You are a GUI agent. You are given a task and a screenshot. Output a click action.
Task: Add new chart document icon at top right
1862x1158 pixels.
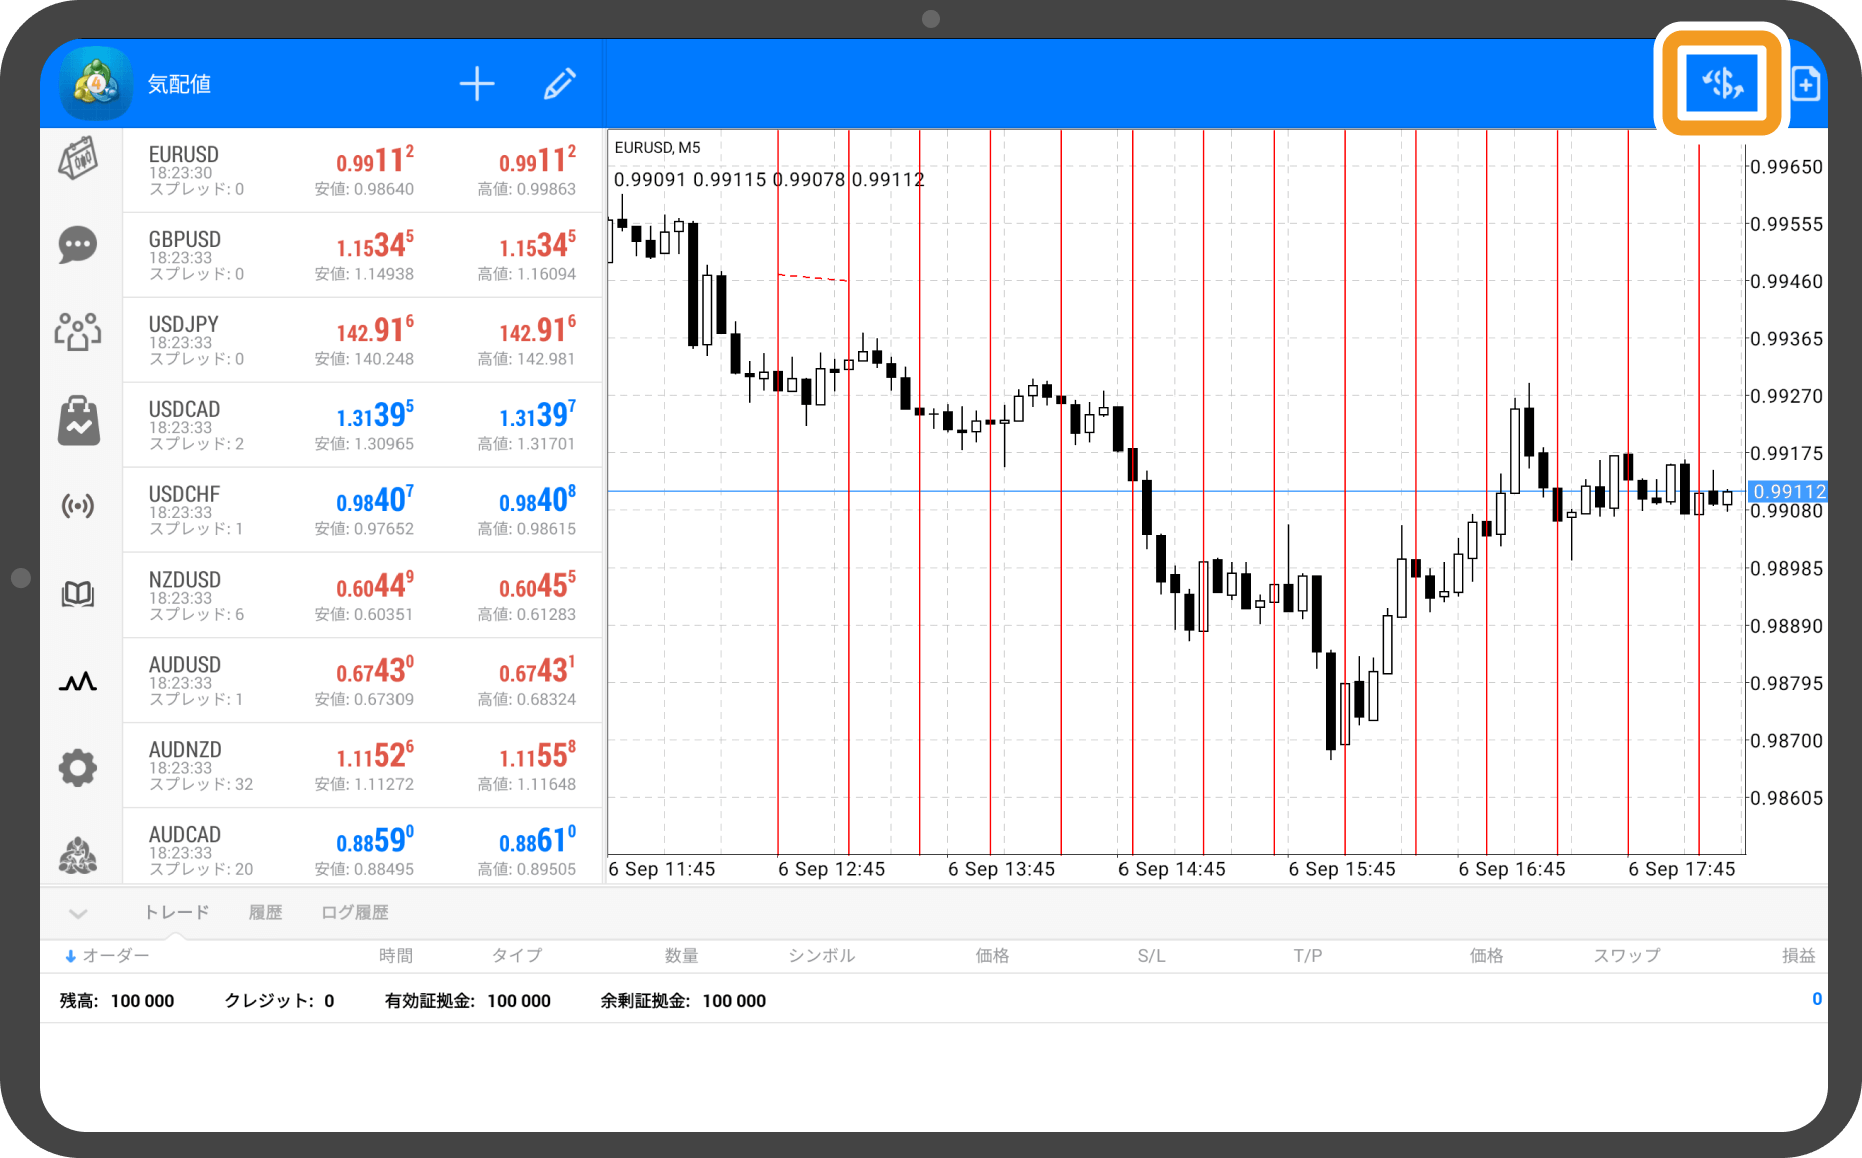[1806, 84]
